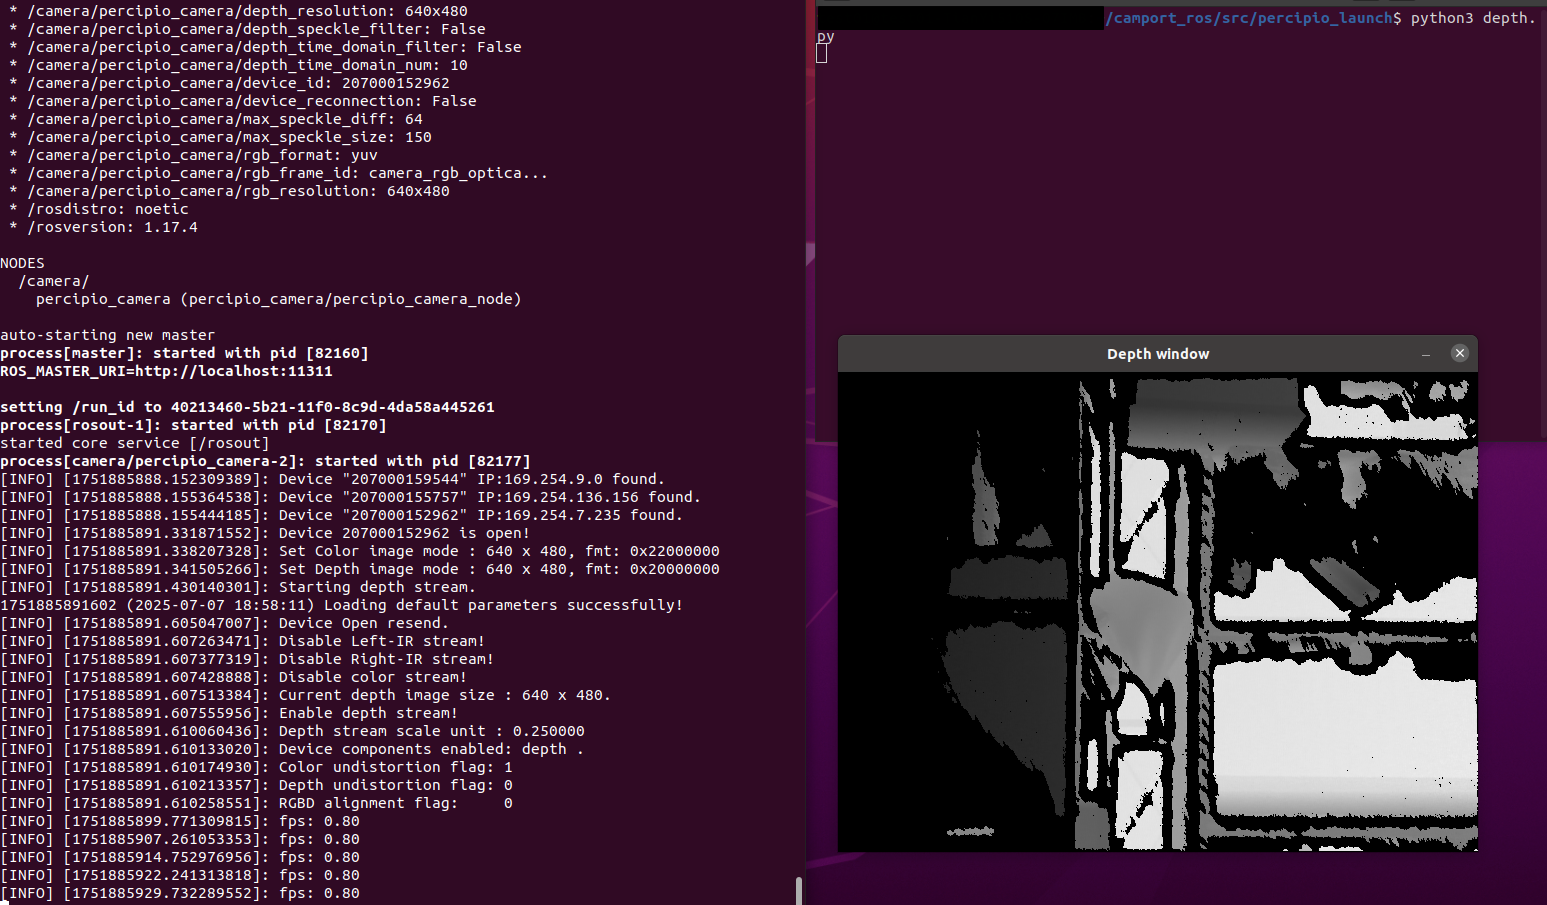Click the Device "207000159544" found line
1547x905 pixels.
click(332, 479)
